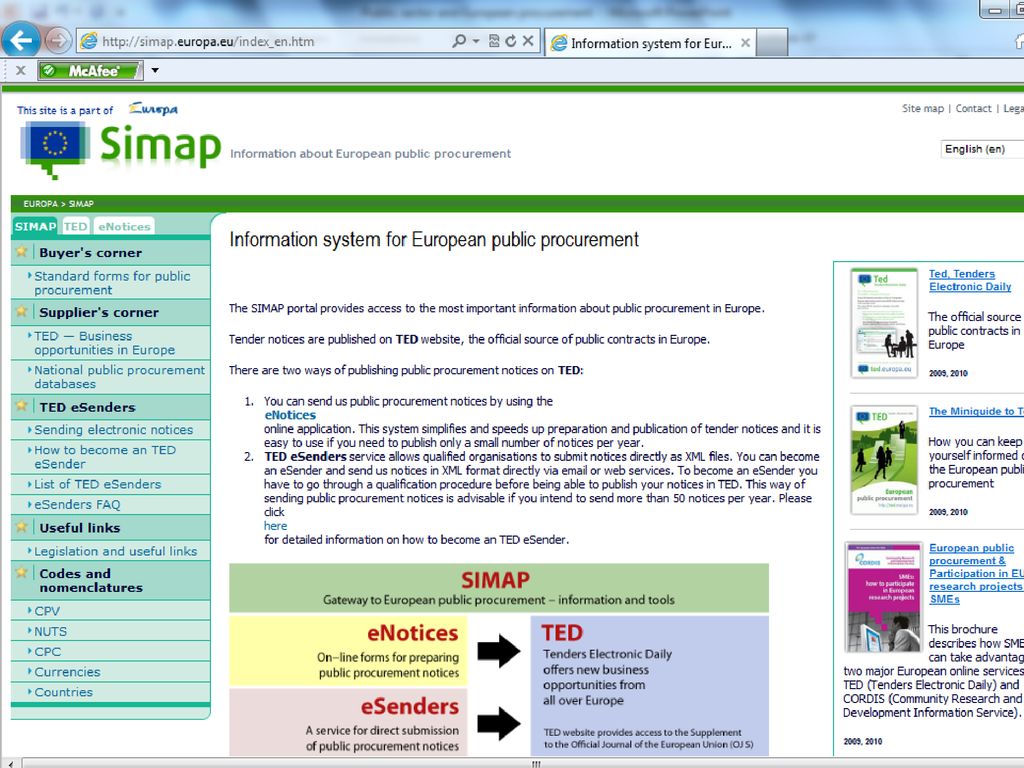The image size is (1024, 768).
Task: Open the McAfee dropdown arrow
Action: coord(155,70)
